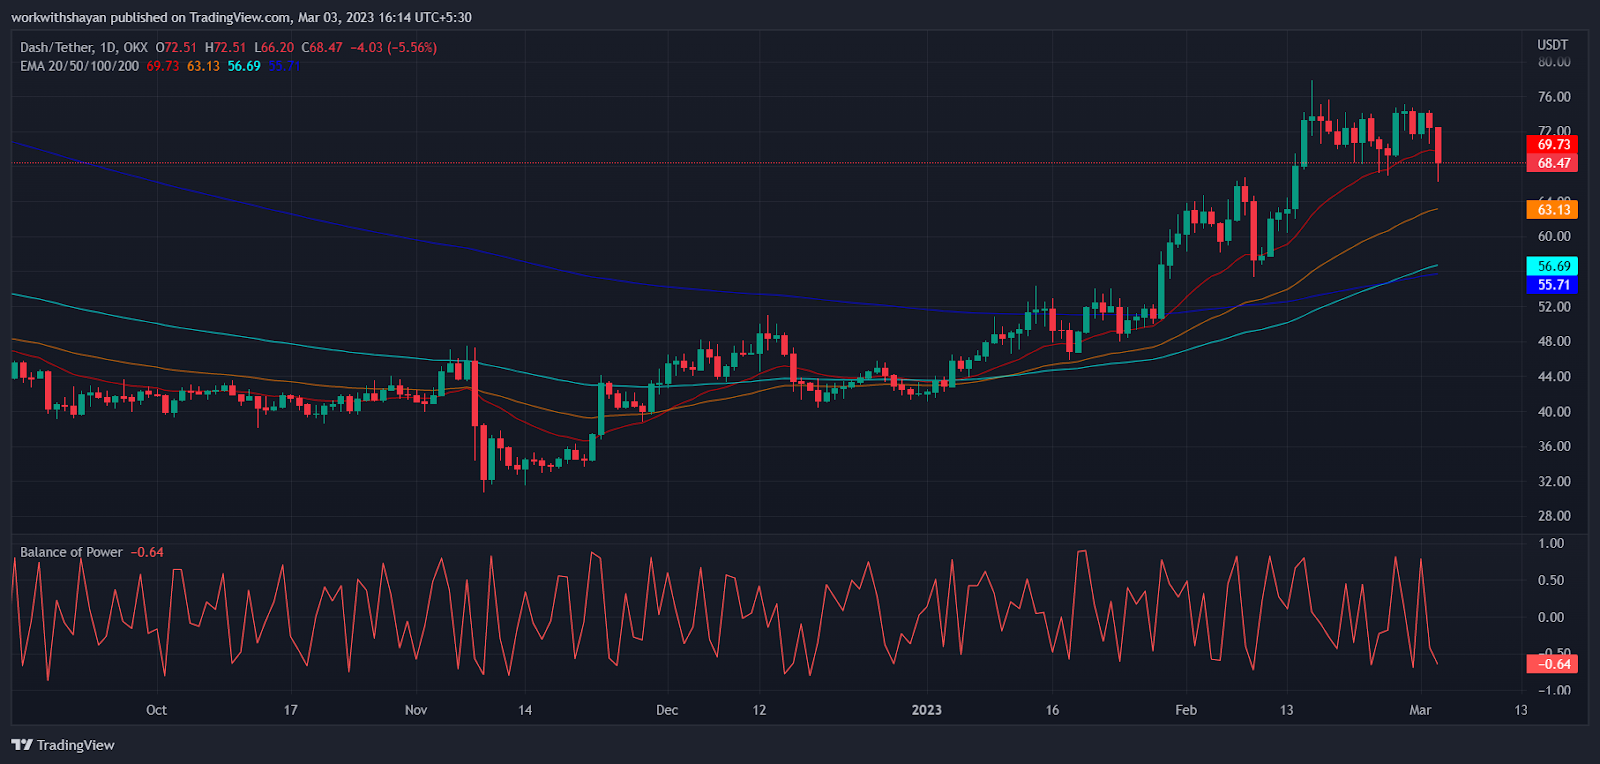The image size is (1600, 764).
Task: Select the Dash/Tether, 1D, OKX symbol title
Action: click(84, 47)
